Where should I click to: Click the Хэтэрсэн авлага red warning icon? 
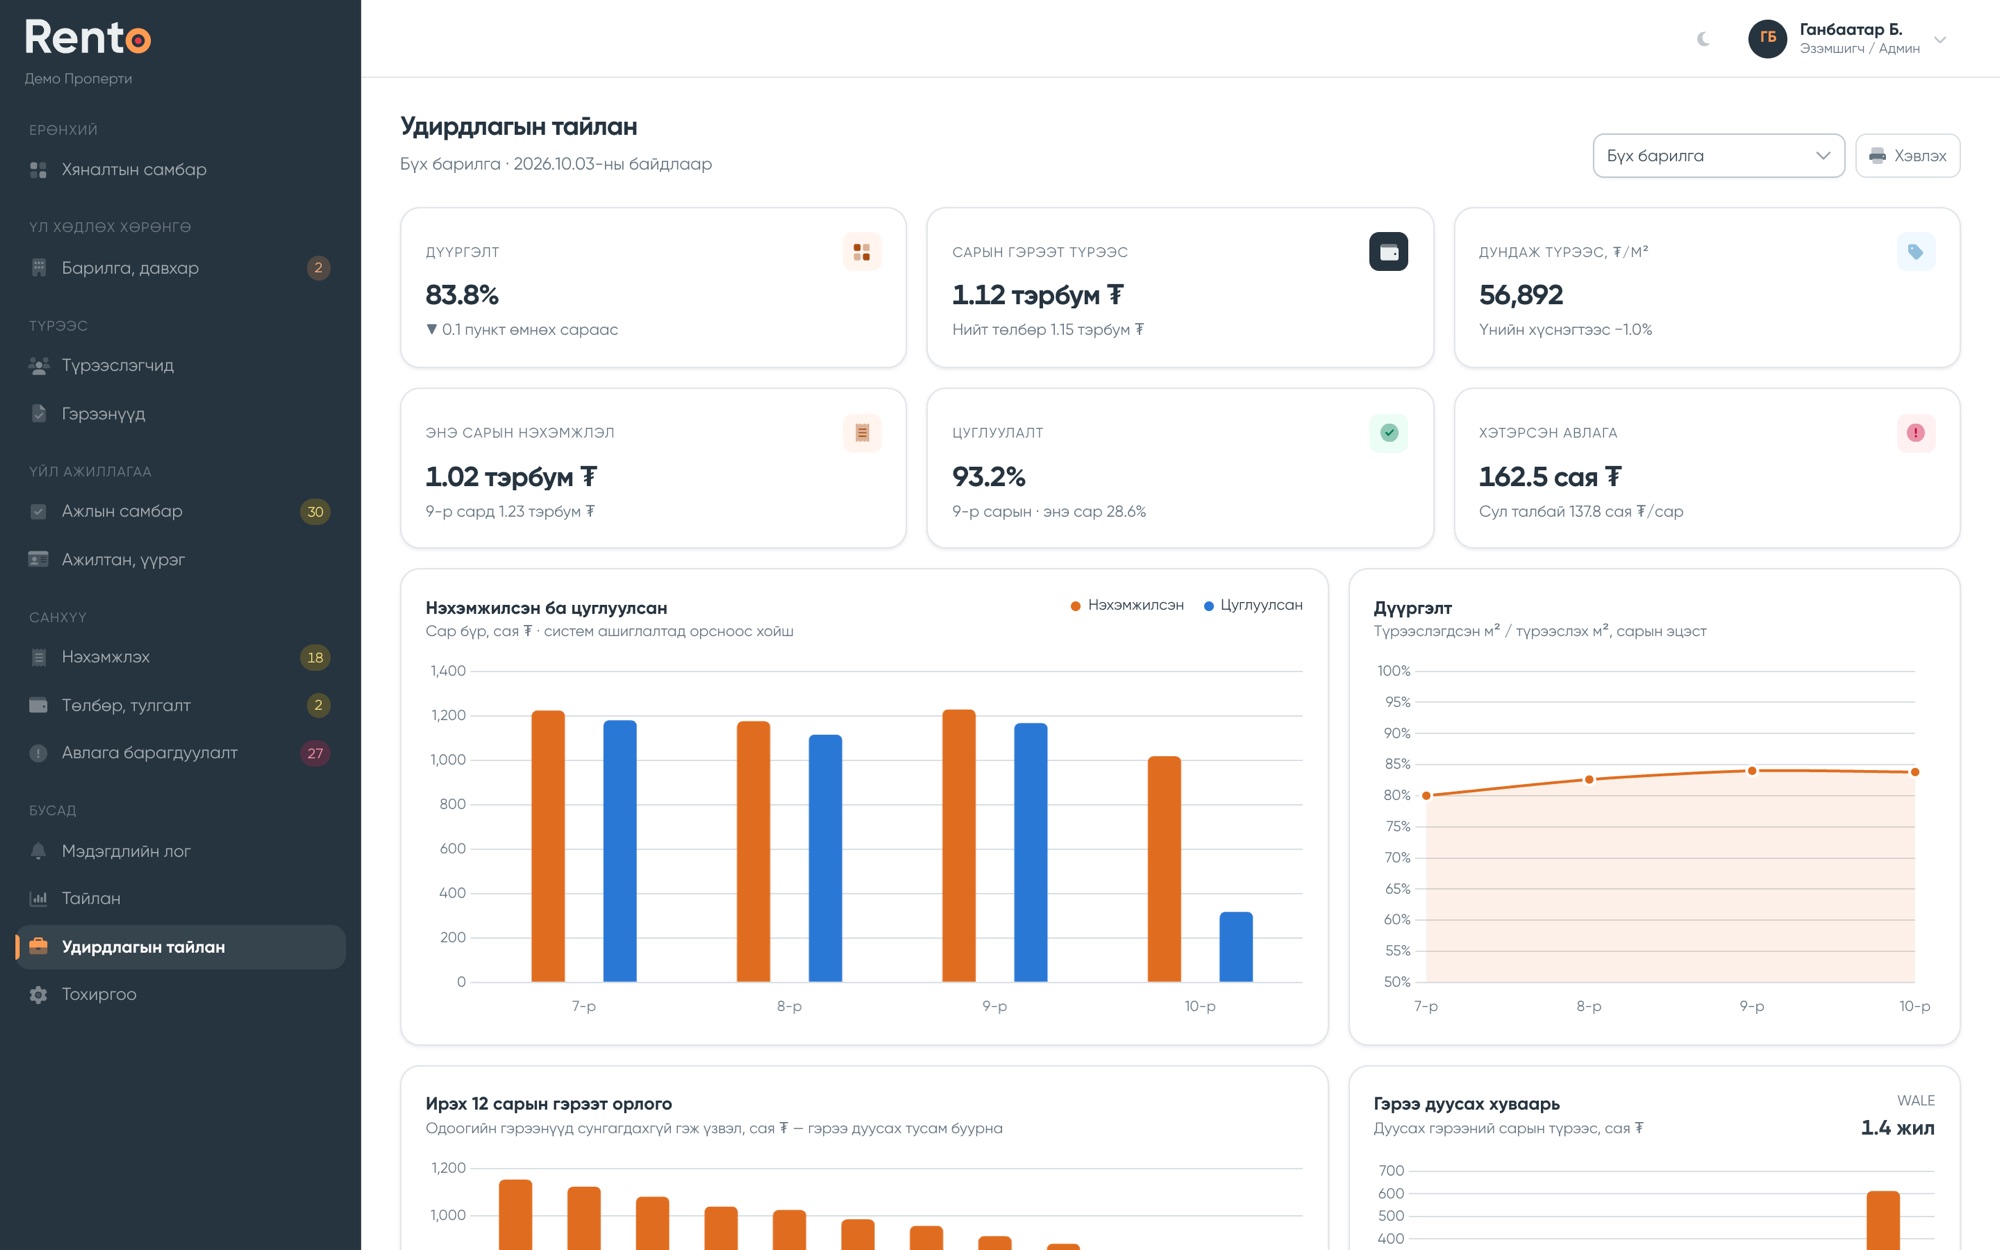[1915, 433]
